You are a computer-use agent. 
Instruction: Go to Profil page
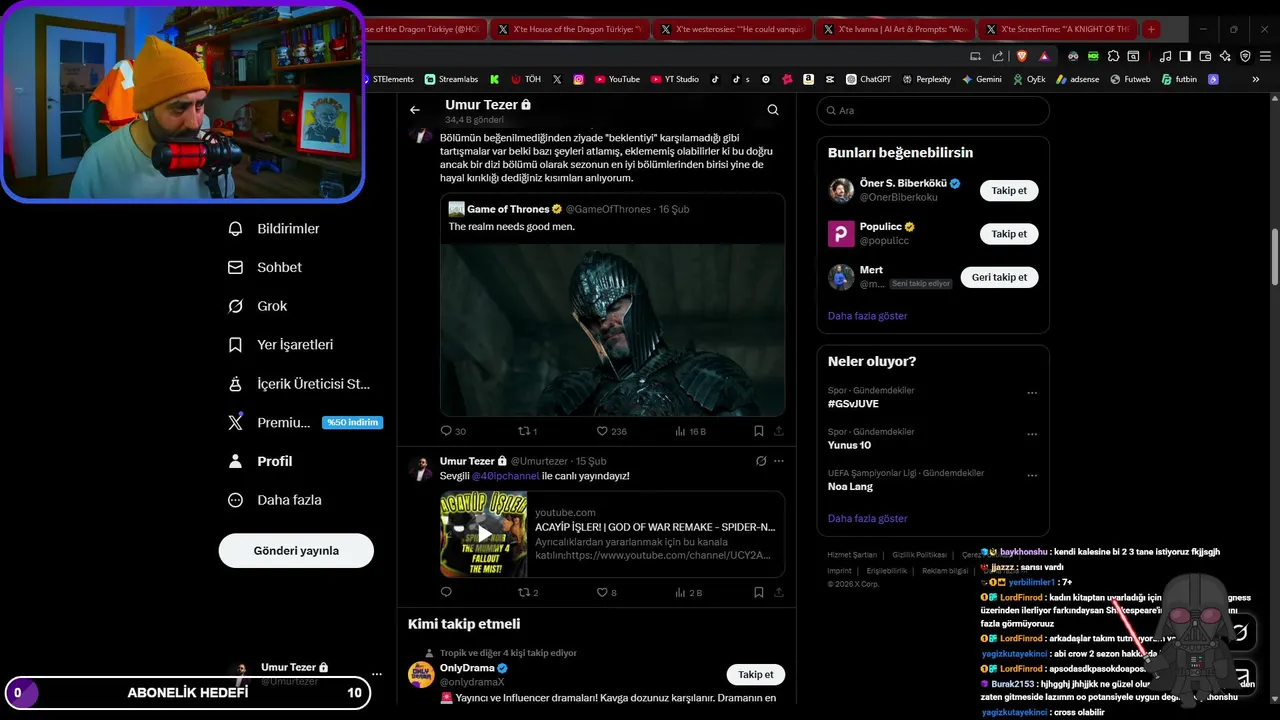coord(260,461)
